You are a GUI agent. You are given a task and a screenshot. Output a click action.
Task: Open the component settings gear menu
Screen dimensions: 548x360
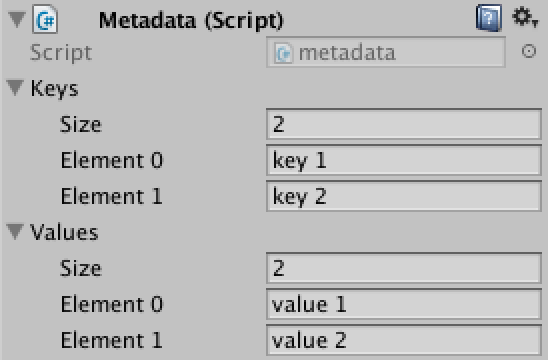click(525, 17)
